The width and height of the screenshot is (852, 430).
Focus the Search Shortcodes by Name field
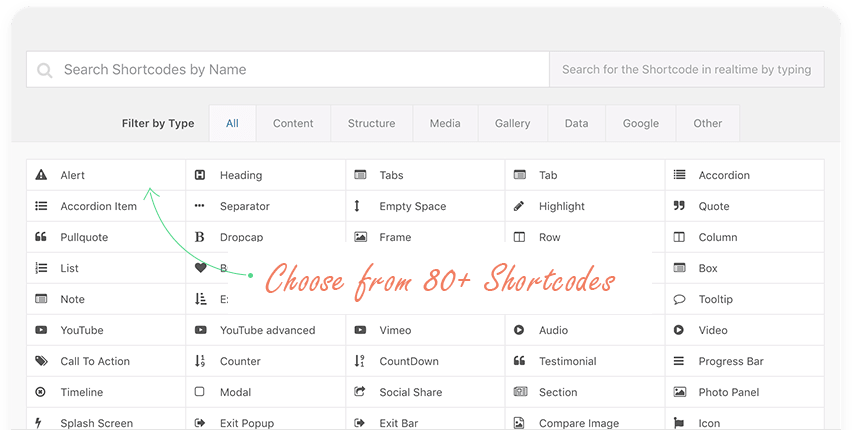(288, 70)
